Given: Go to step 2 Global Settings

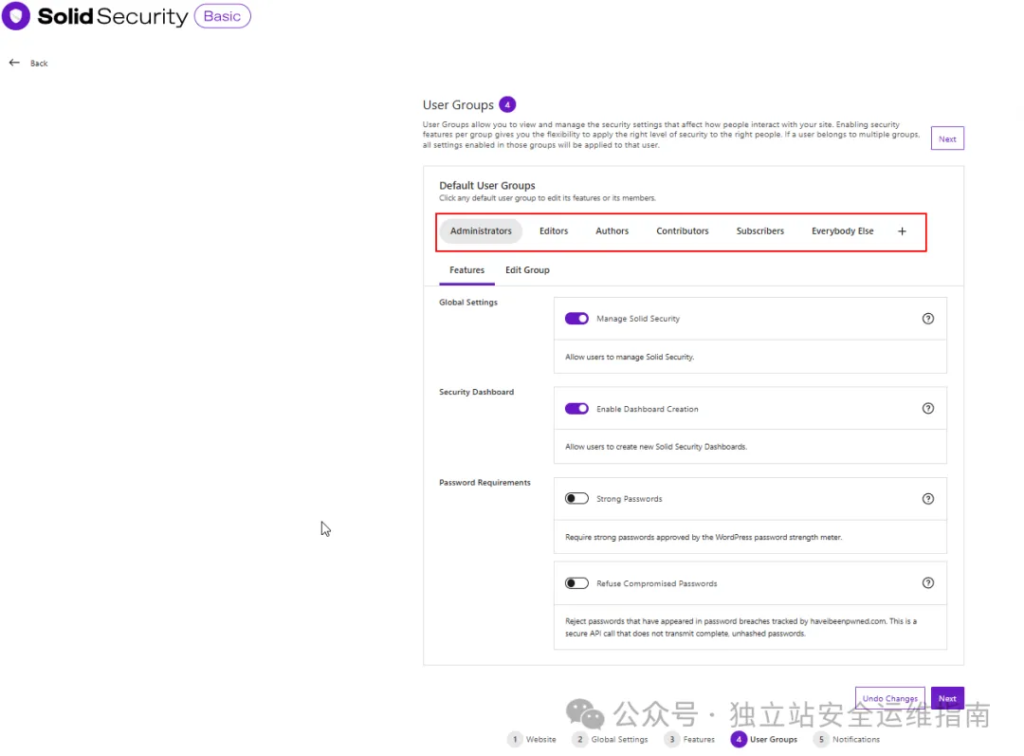Looking at the screenshot, I should click(x=611, y=740).
